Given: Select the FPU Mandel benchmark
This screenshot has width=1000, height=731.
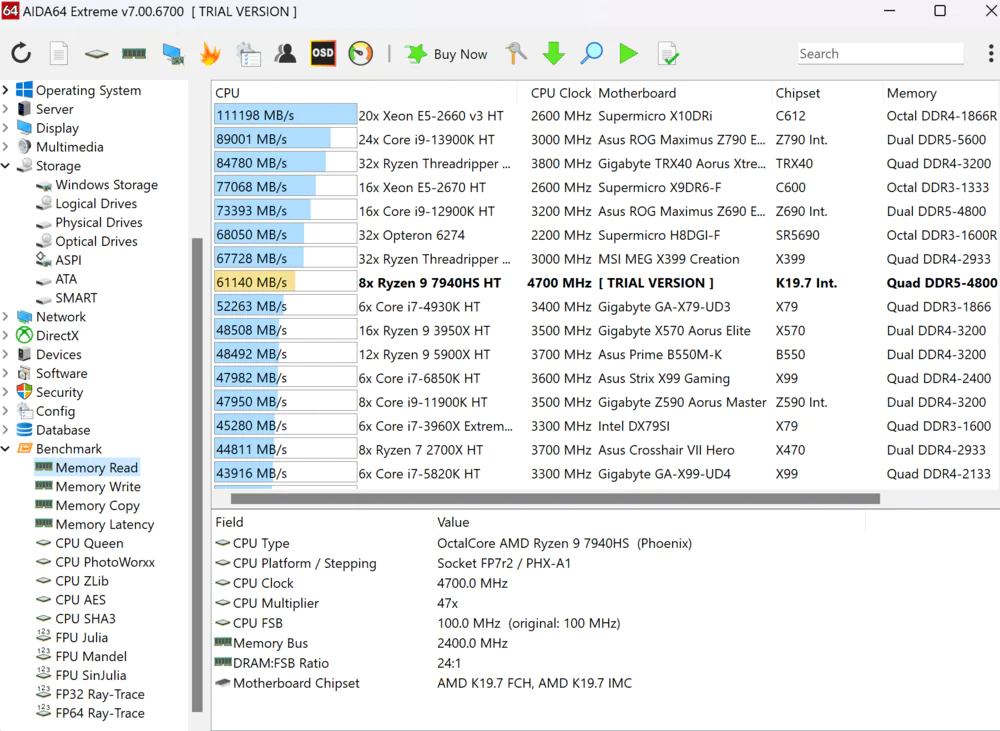Looking at the screenshot, I should (x=82, y=656).
